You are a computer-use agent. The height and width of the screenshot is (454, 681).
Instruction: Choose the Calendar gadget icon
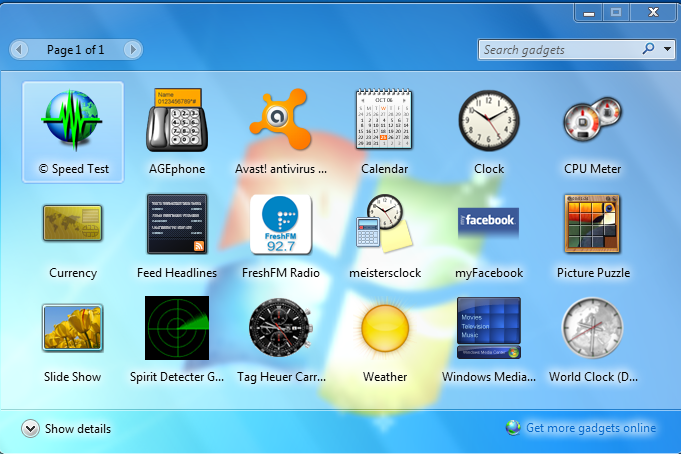[384, 119]
